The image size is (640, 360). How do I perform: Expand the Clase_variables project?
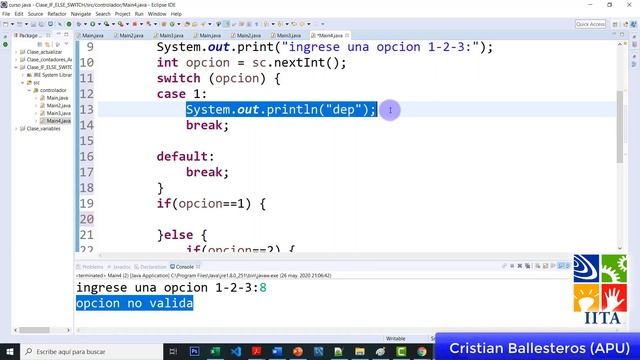pyautogui.click(x=16, y=129)
